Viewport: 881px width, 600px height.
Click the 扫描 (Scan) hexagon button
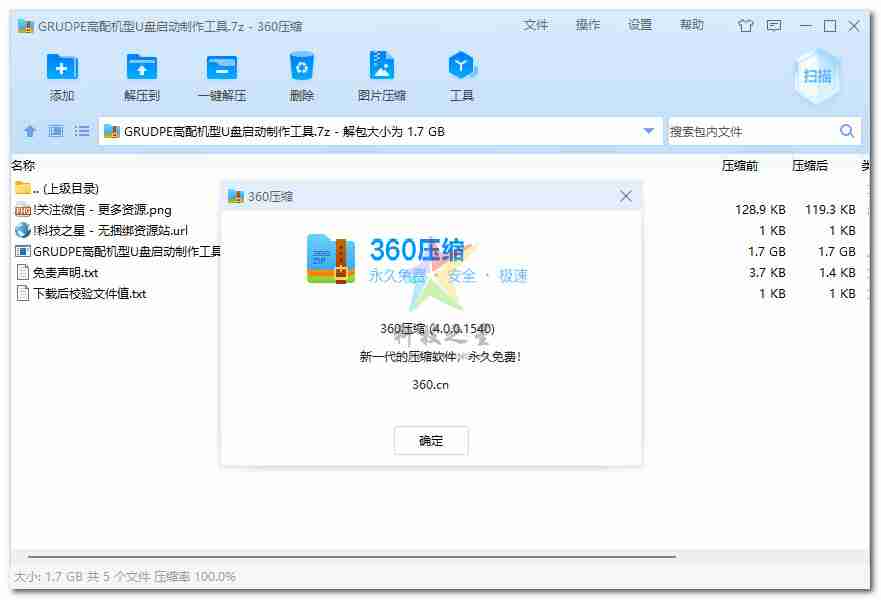click(817, 76)
